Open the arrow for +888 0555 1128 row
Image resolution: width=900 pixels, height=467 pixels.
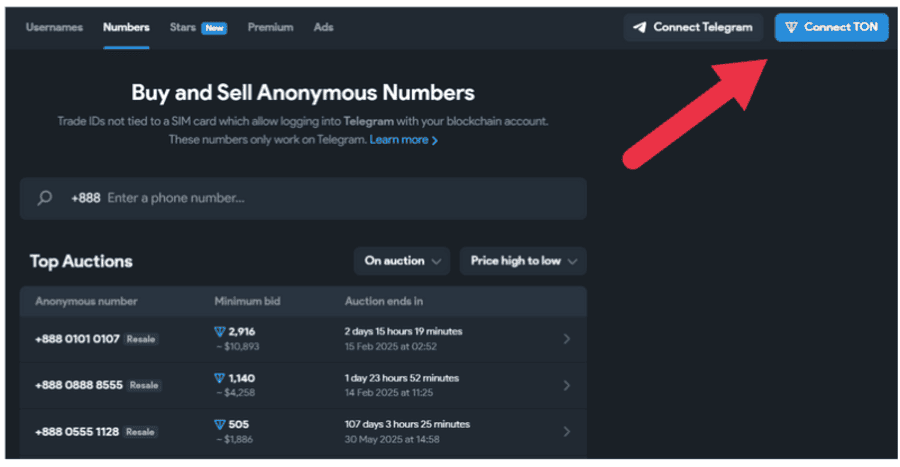567,431
